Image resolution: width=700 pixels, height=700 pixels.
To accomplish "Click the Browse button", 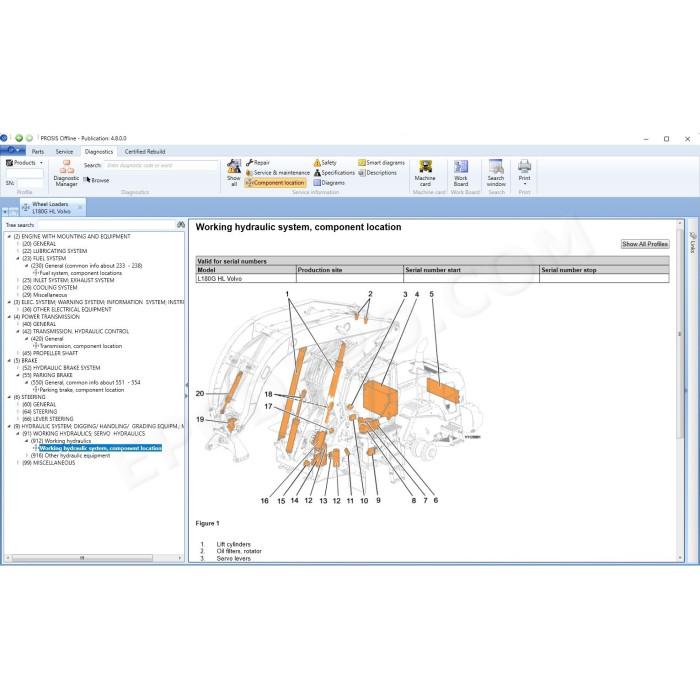I will (x=100, y=180).
